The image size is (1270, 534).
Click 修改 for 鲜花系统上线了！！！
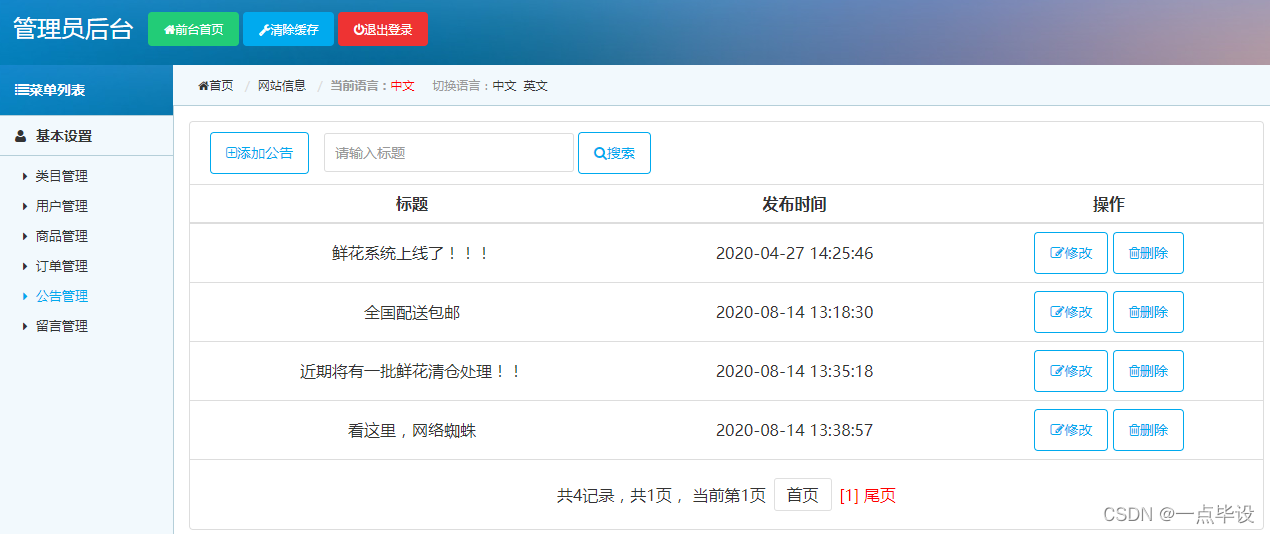tap(1071, 253)
